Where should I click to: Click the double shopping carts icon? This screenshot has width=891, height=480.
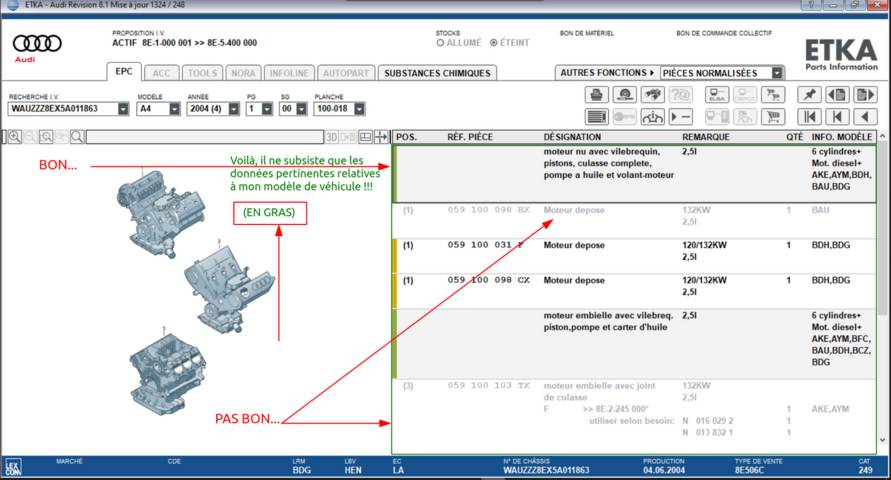coord(773,95)
